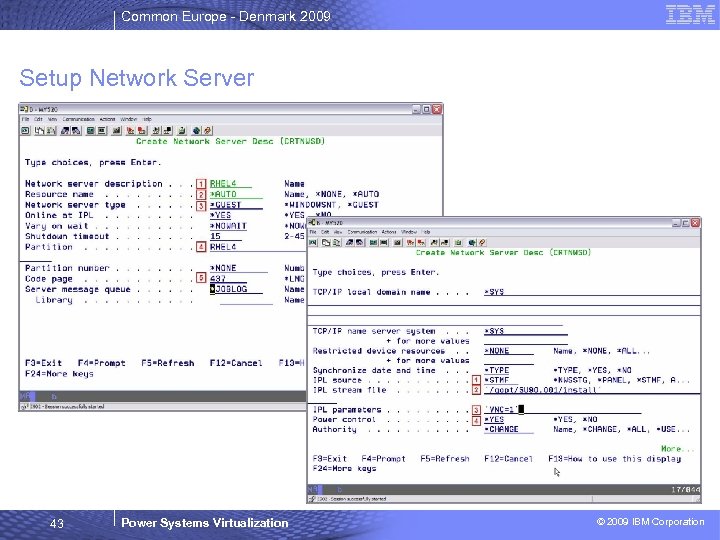The height and width of the screenshot is (540, 720).
Task: Click Index help icon in left window toolbar
Action: [208, 130]
